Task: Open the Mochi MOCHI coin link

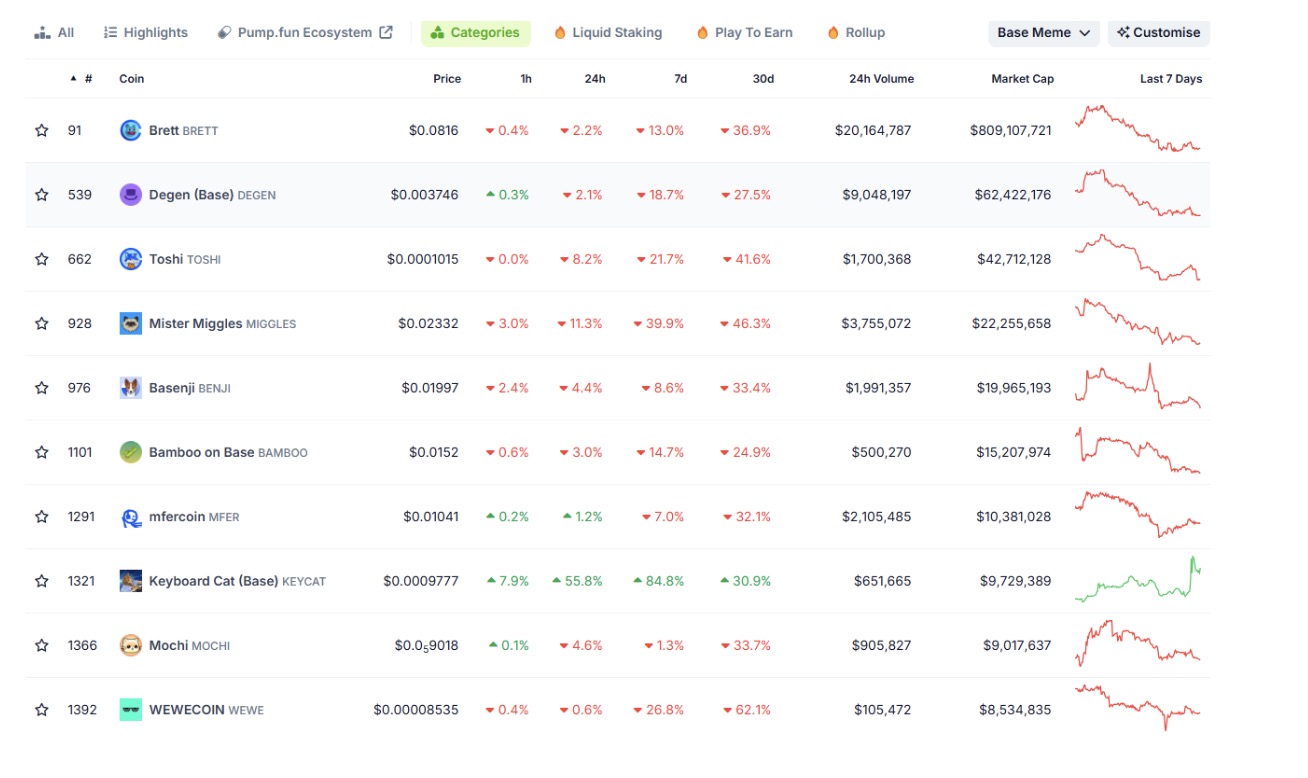Action: click(x=189, y=645)
